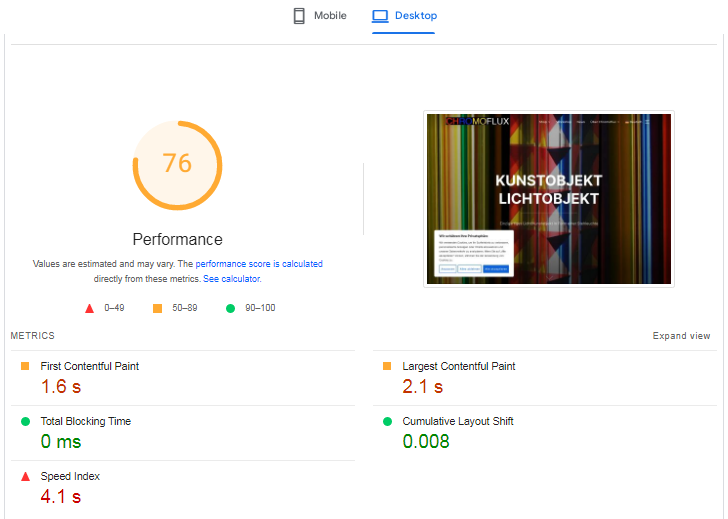
Task: Click the desktop monitor icon
Action: pos(380,16)
